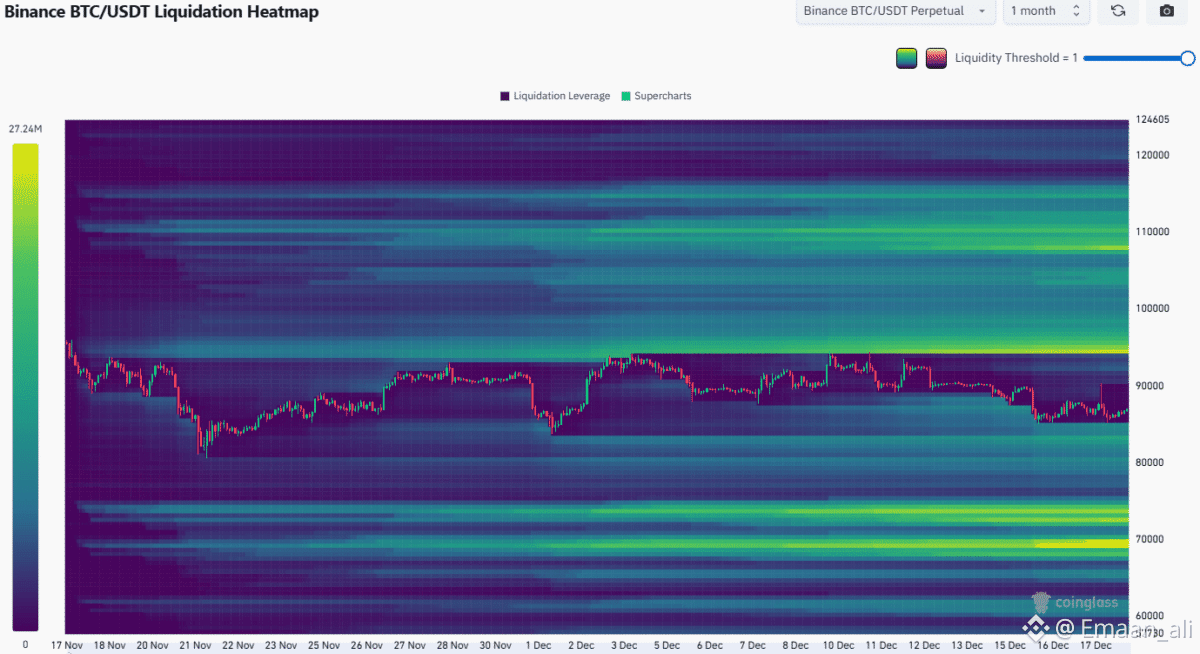Click the 27.24M scale maximum label
The image size is (1200, 654).
[x=24, y=129]
